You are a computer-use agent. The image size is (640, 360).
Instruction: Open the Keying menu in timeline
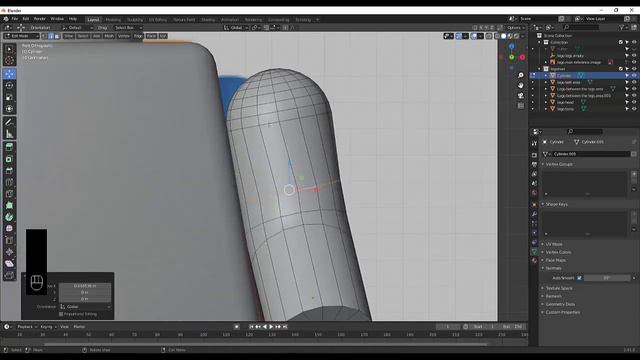tap(48, 327)
